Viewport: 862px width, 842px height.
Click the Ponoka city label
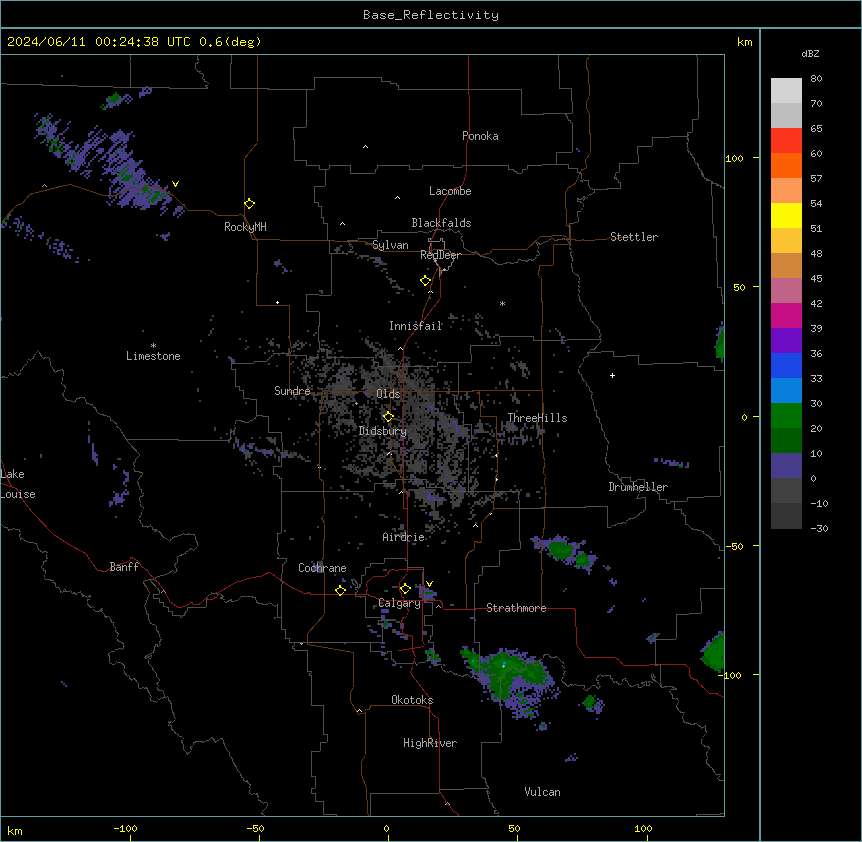480,136
